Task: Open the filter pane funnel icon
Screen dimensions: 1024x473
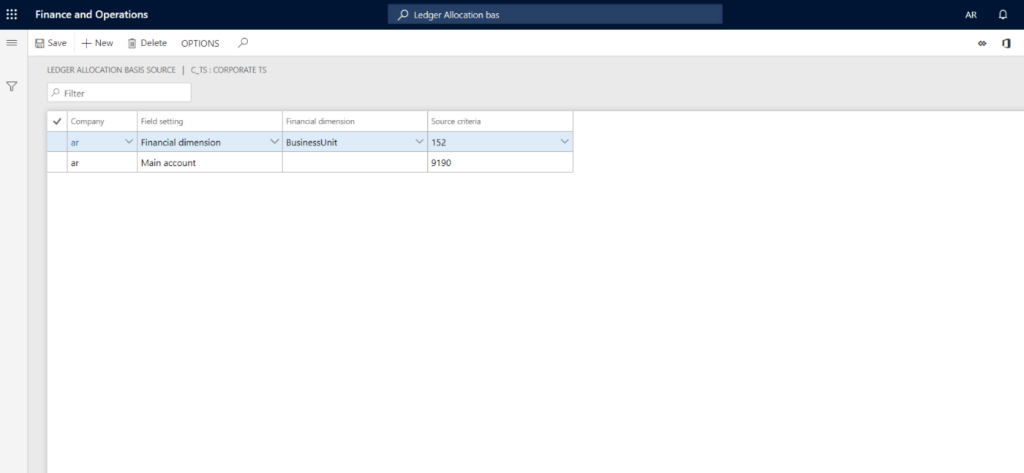Action: 12,87
